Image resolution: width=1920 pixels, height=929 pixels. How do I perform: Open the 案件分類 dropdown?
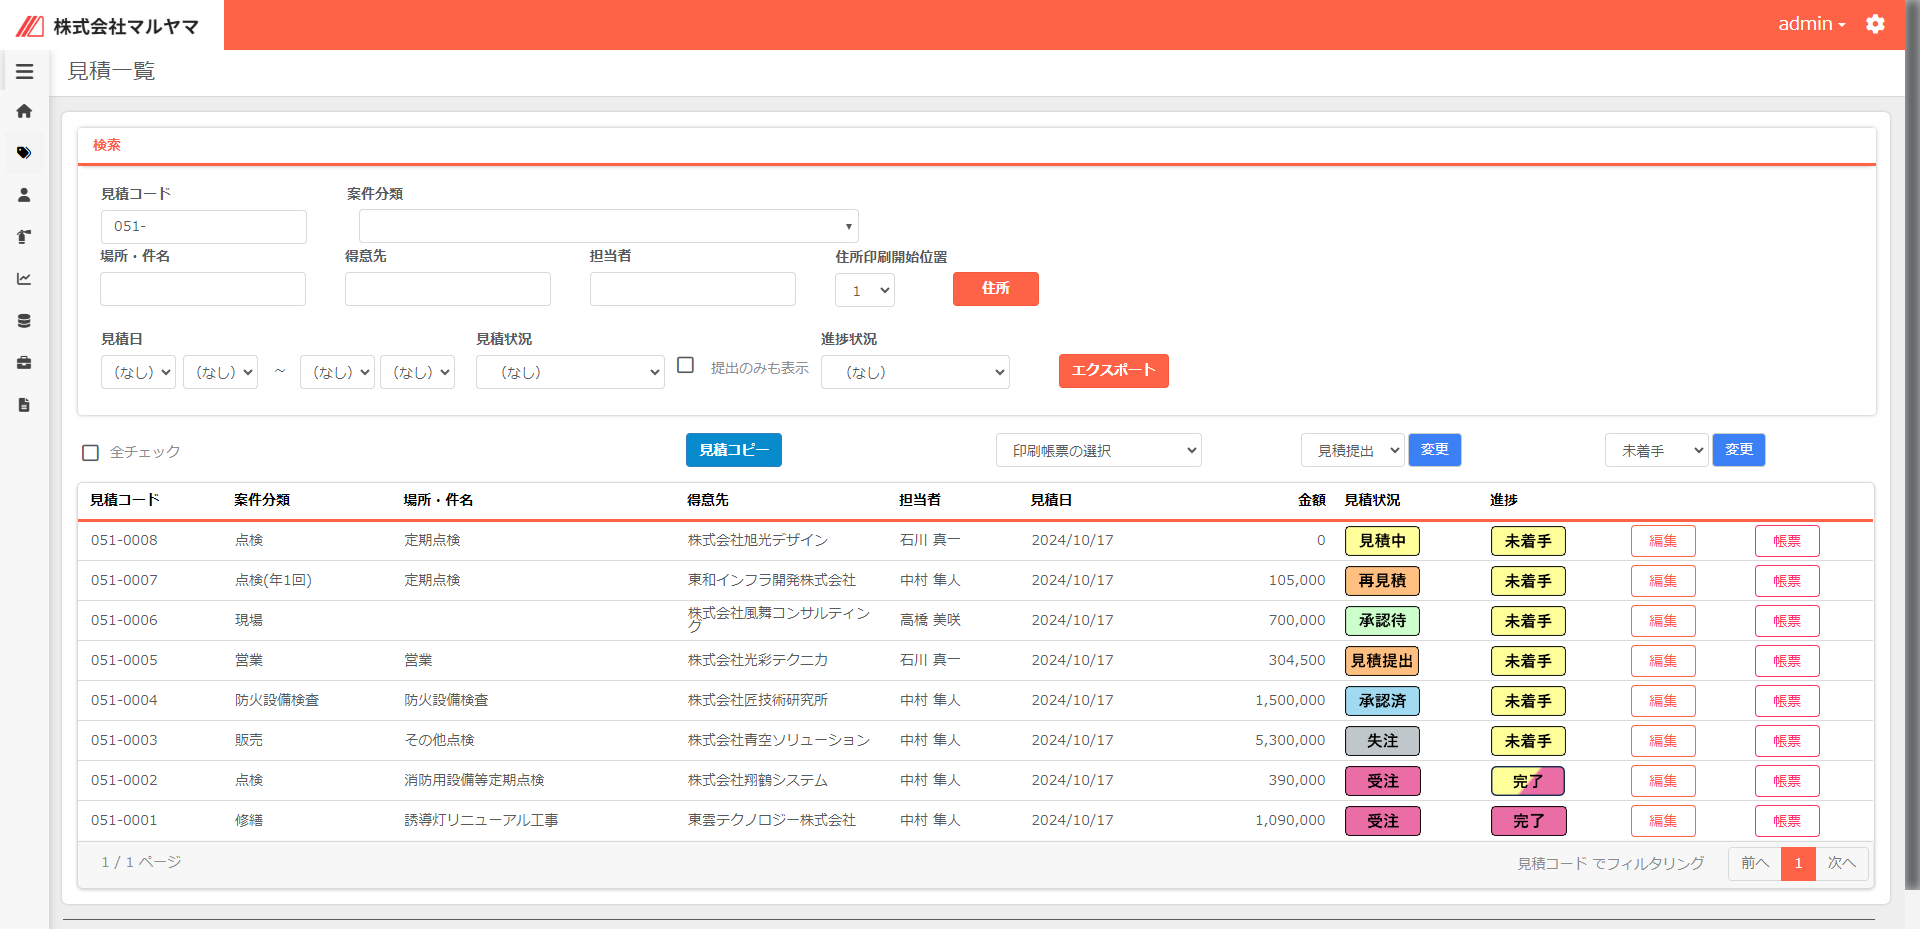coord(608,226)
